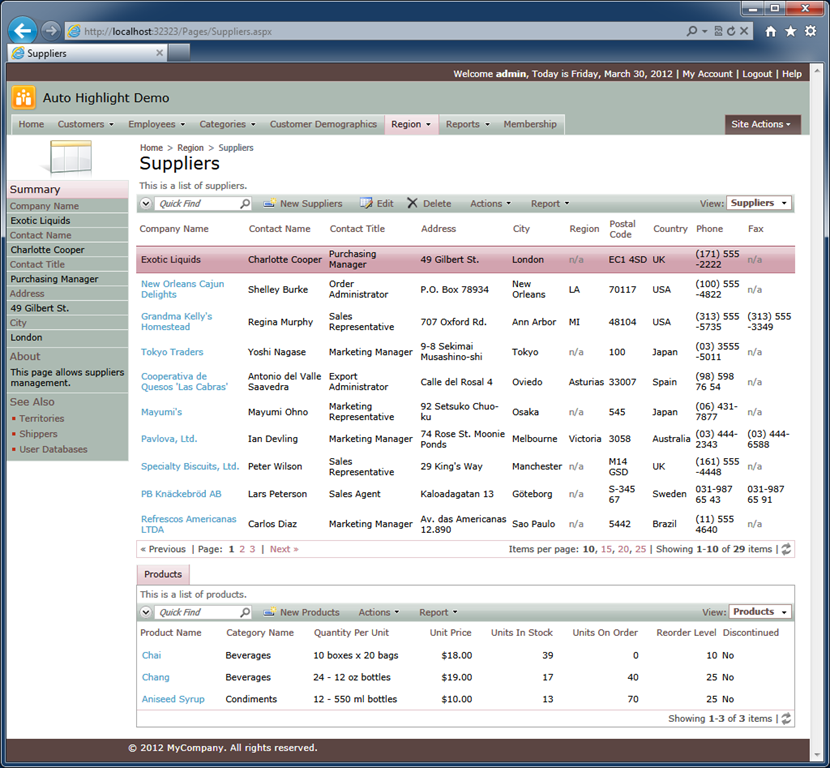Click the browser back arrow button
The width and height of the screenshot is (830, 768).
[x=23, y=31]
